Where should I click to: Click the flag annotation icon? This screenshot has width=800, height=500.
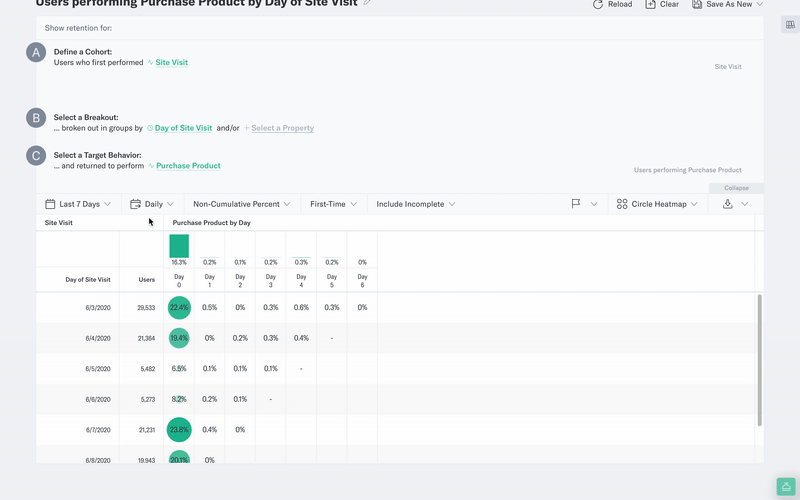(x=576, y=204)
